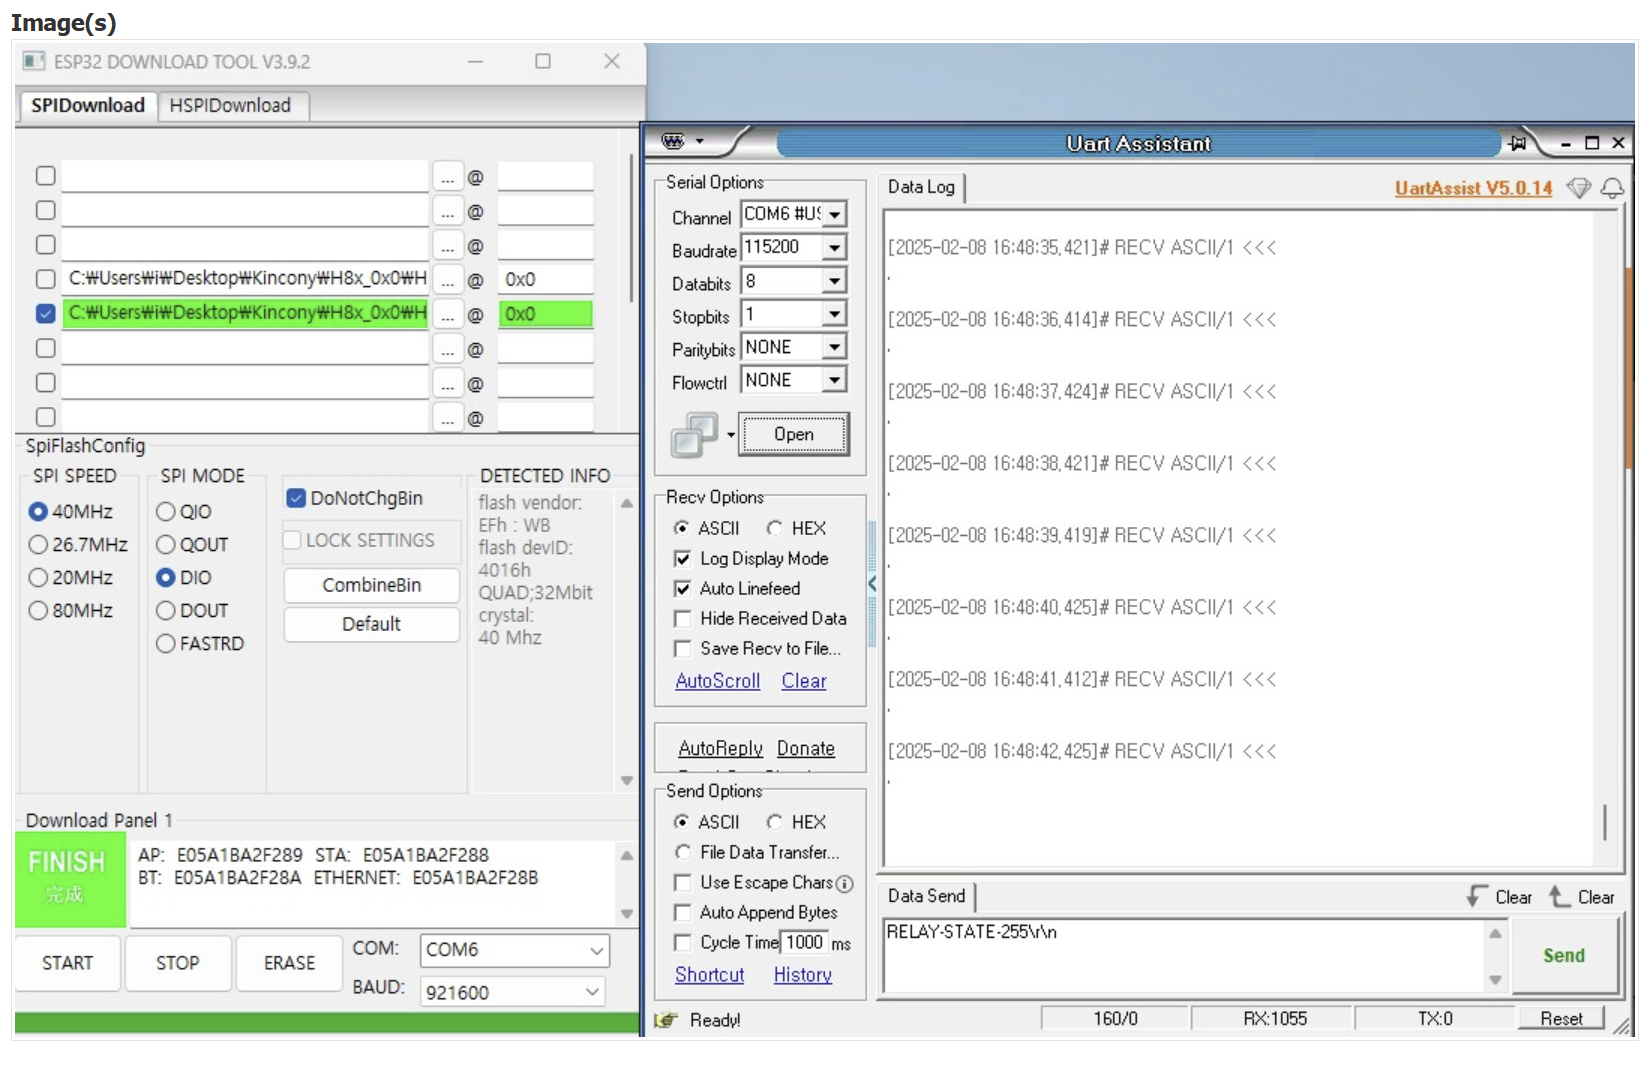The height and width of the screenshot is (1068, 1648).
Task: Click the notification bell icon
Action: point(1612,188)
